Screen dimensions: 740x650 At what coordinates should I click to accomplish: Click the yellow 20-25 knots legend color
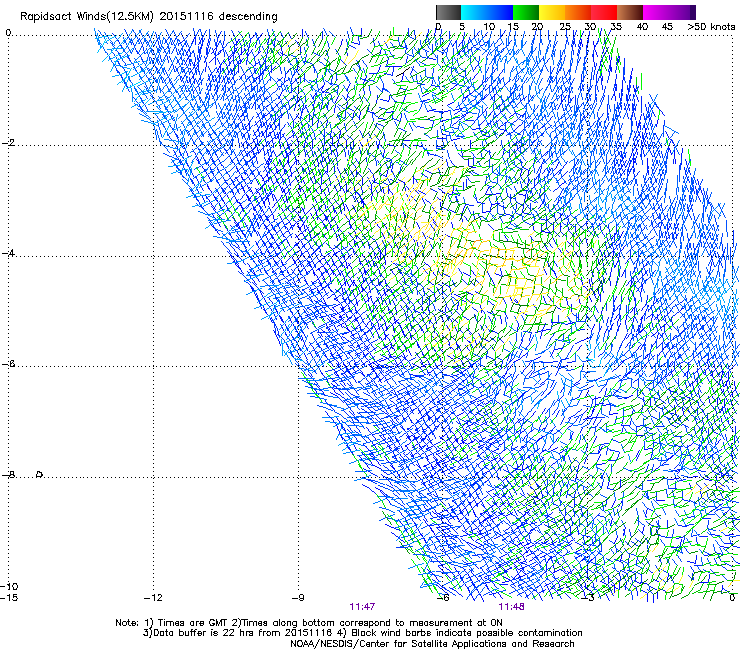point(552,12)
